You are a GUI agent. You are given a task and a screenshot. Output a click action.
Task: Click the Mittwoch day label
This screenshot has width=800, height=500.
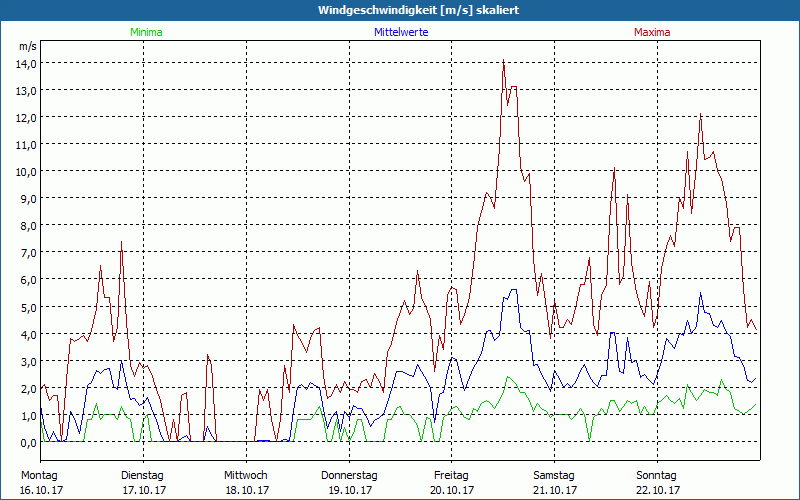tap(246, 475)
